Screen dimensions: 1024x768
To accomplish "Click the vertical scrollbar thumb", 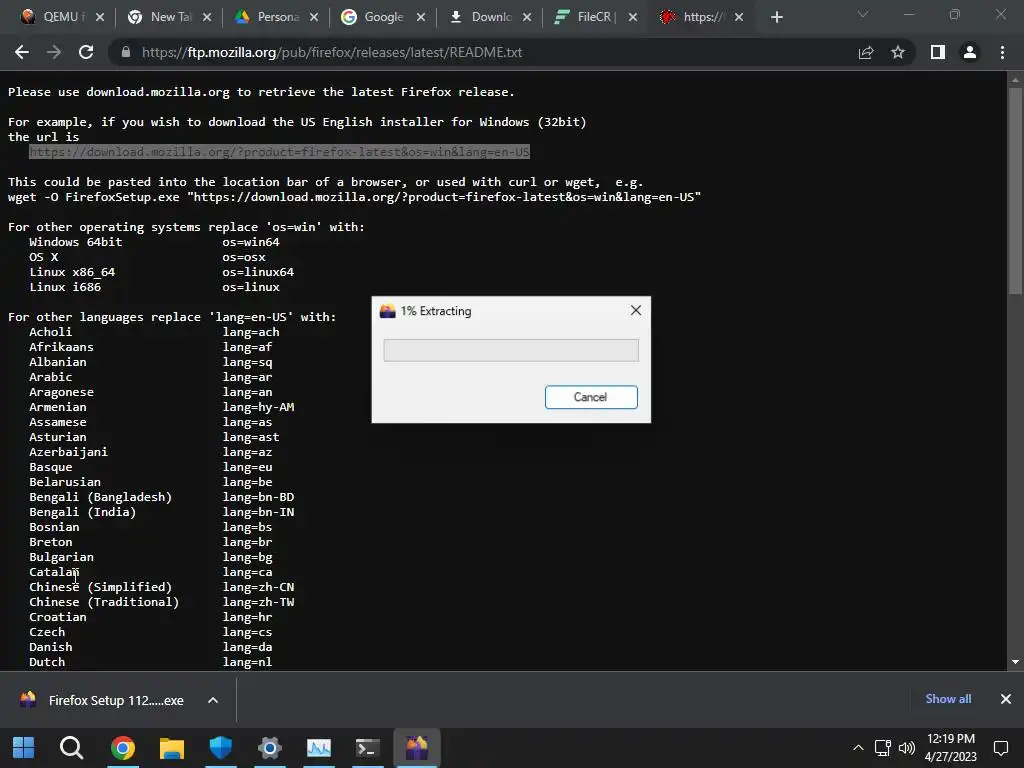I will click(x=1015, y=189).
